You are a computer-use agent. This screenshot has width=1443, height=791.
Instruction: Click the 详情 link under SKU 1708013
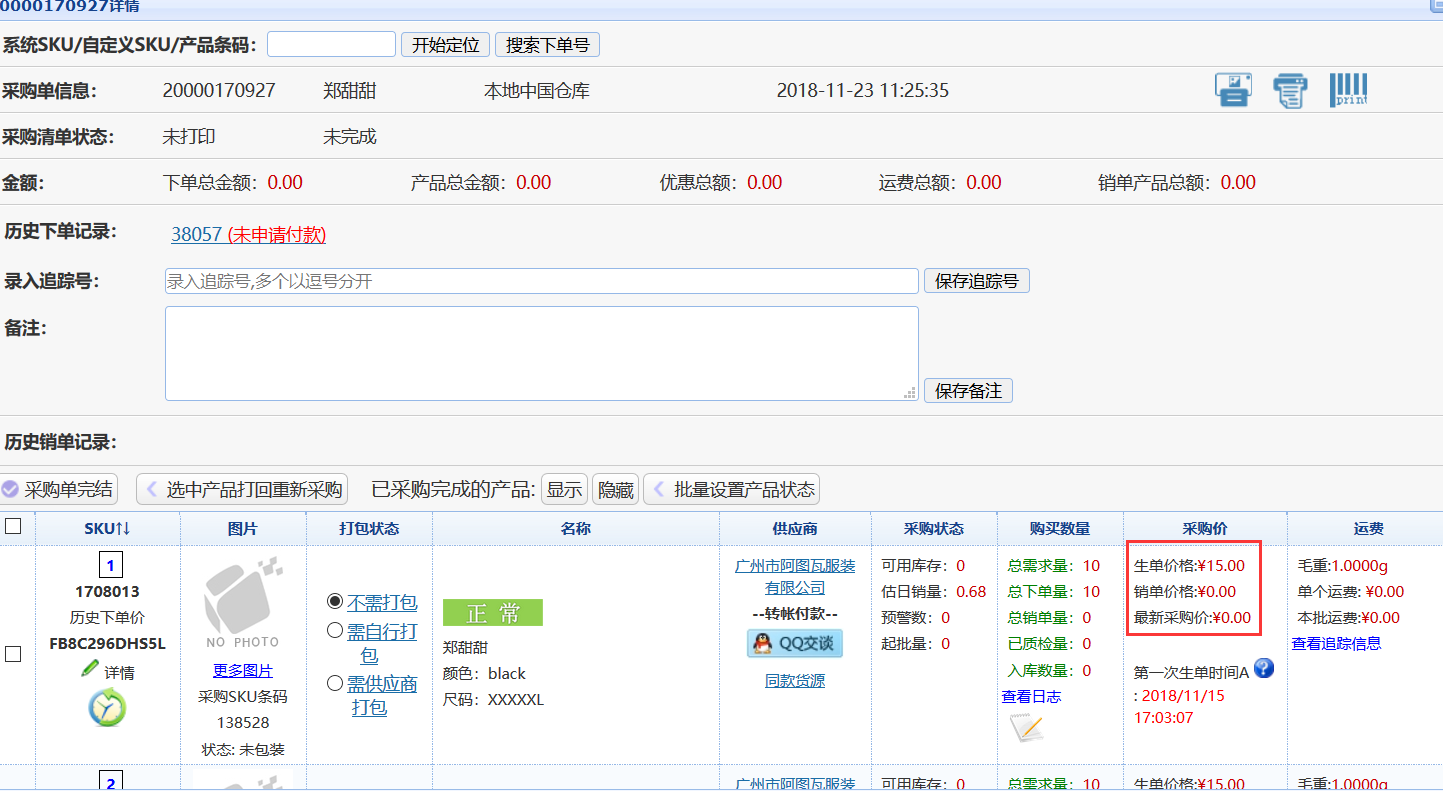(119, 673)
